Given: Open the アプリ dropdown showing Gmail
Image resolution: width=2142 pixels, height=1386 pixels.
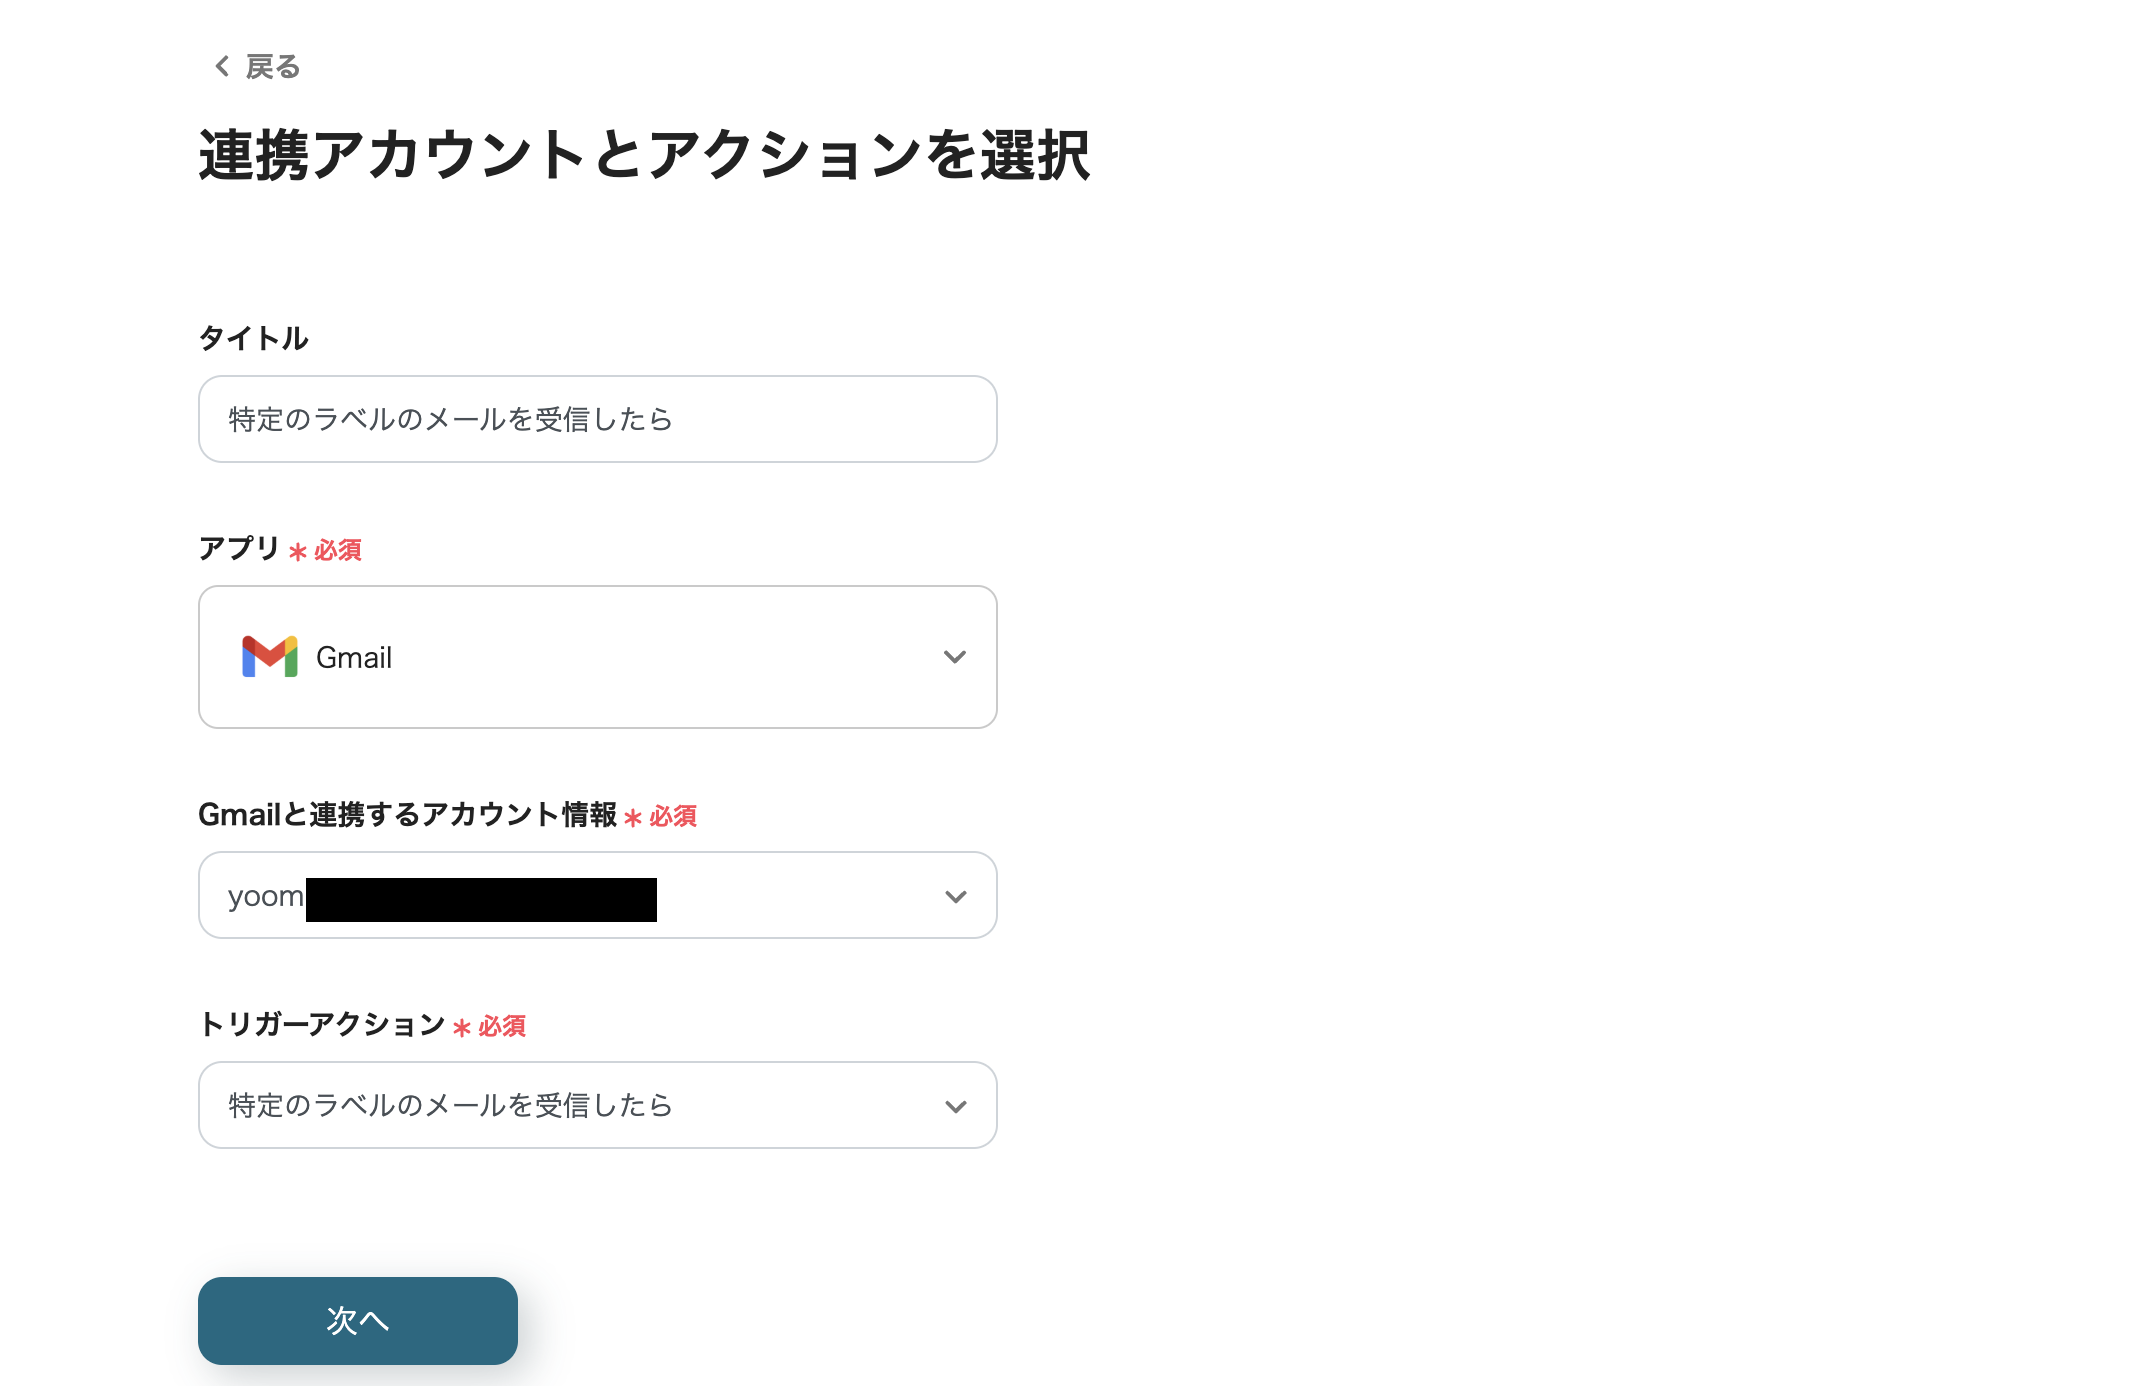Looking at the screenshot, I should pyautogui.click(x=597, y=657).
